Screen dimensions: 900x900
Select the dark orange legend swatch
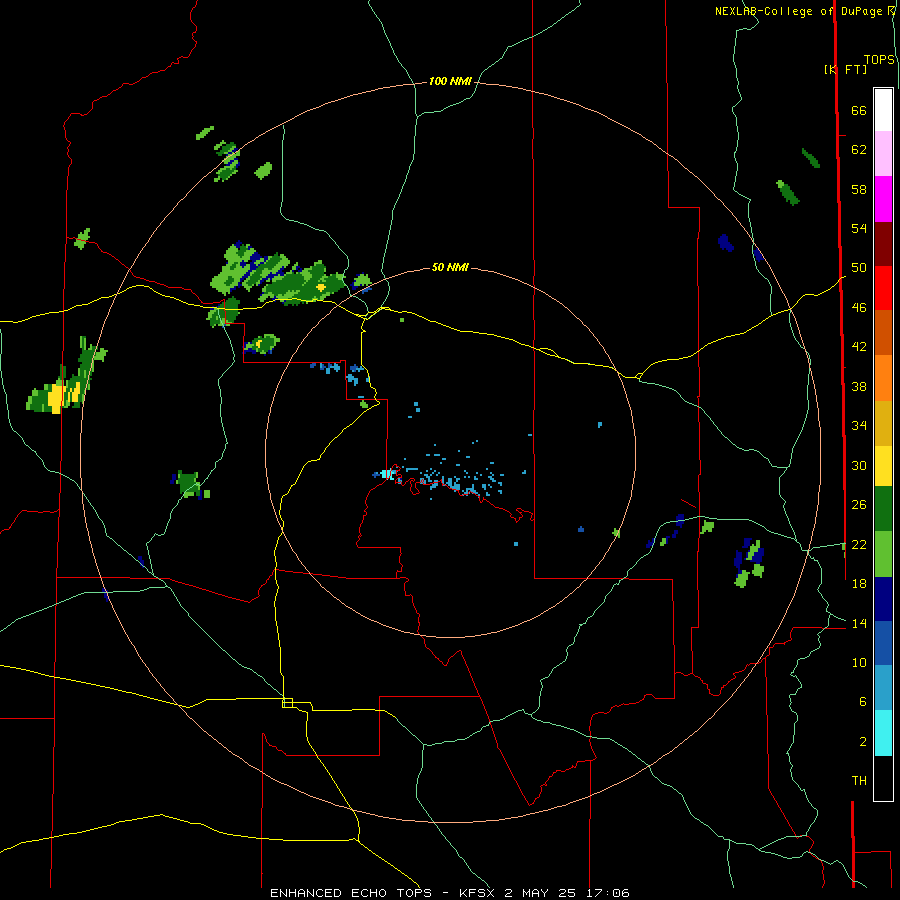883,333
